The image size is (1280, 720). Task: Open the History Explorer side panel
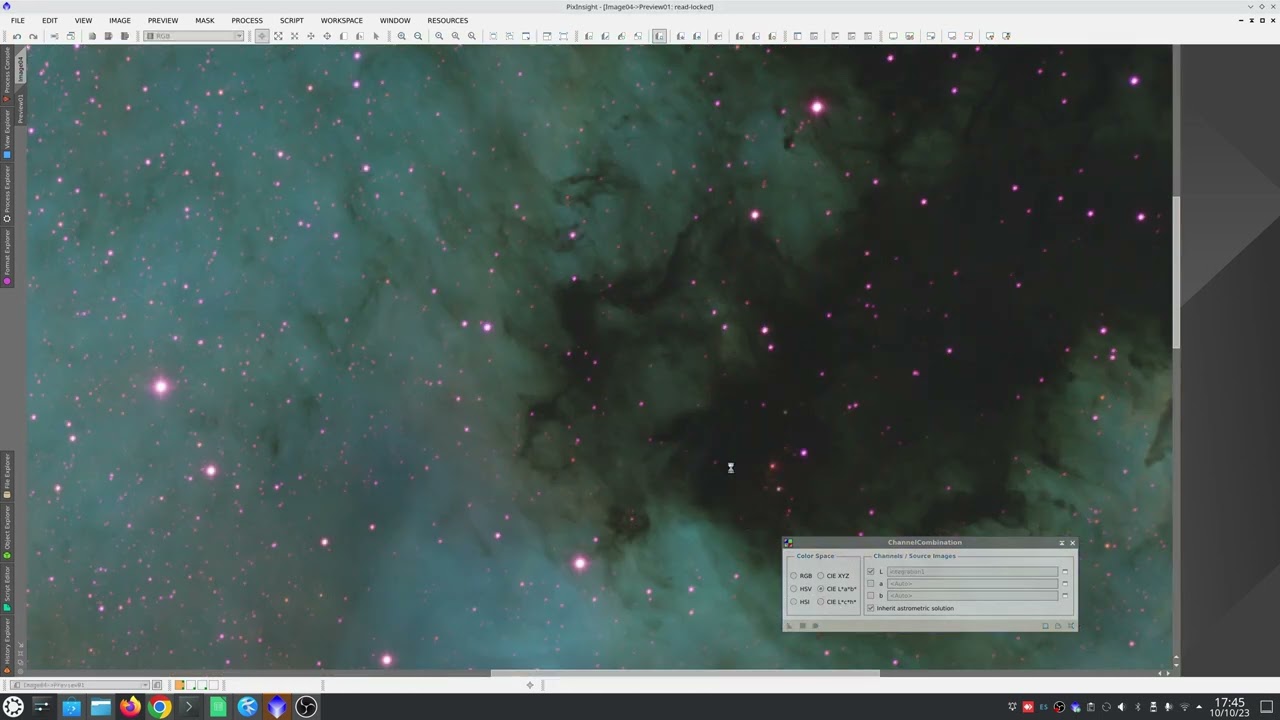7,644
